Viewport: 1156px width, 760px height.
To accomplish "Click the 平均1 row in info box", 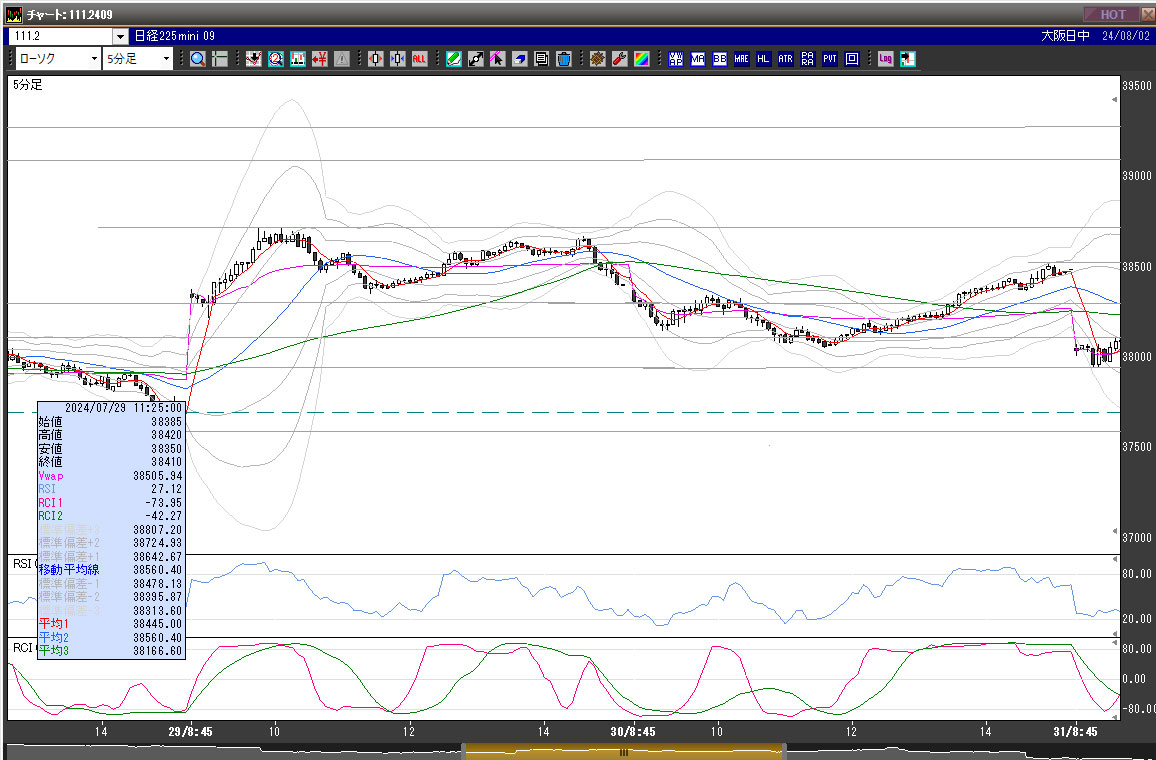I will click(111, 624).
